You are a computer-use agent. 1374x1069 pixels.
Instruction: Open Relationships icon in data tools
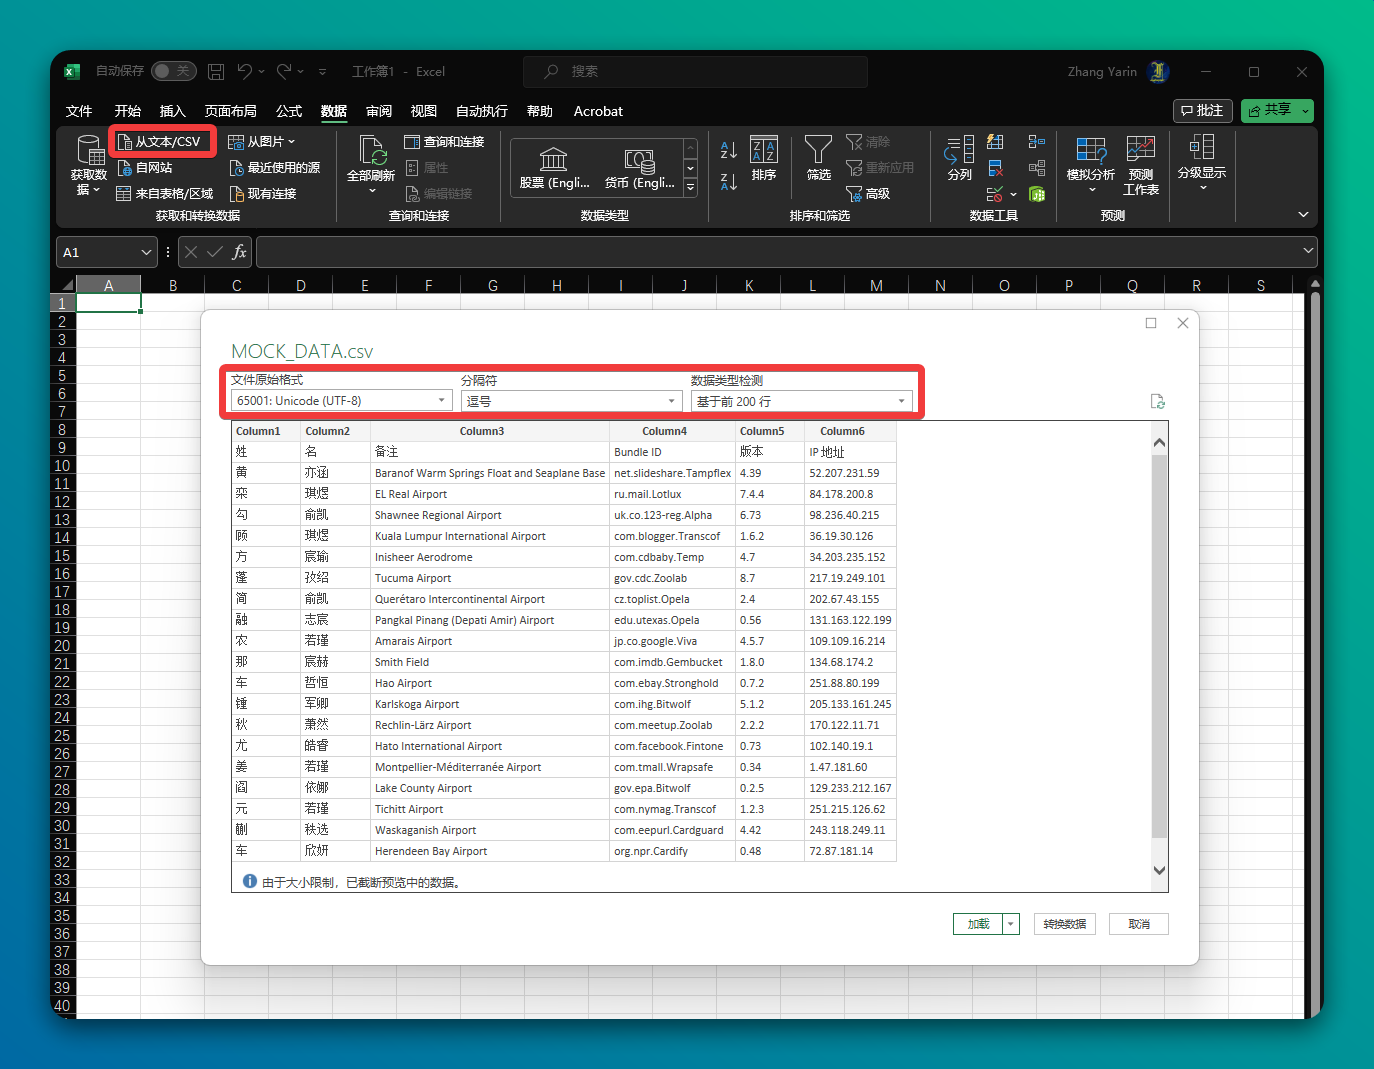[1037, 168]
